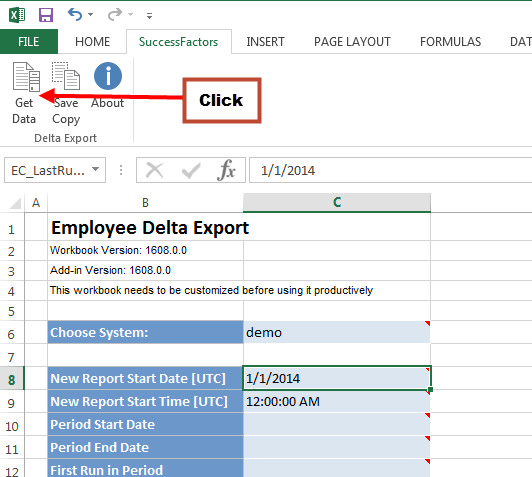Click the 'First Run in Period' label cell
The height and width of the screenshot is (477, 532).
coord(146,469)
